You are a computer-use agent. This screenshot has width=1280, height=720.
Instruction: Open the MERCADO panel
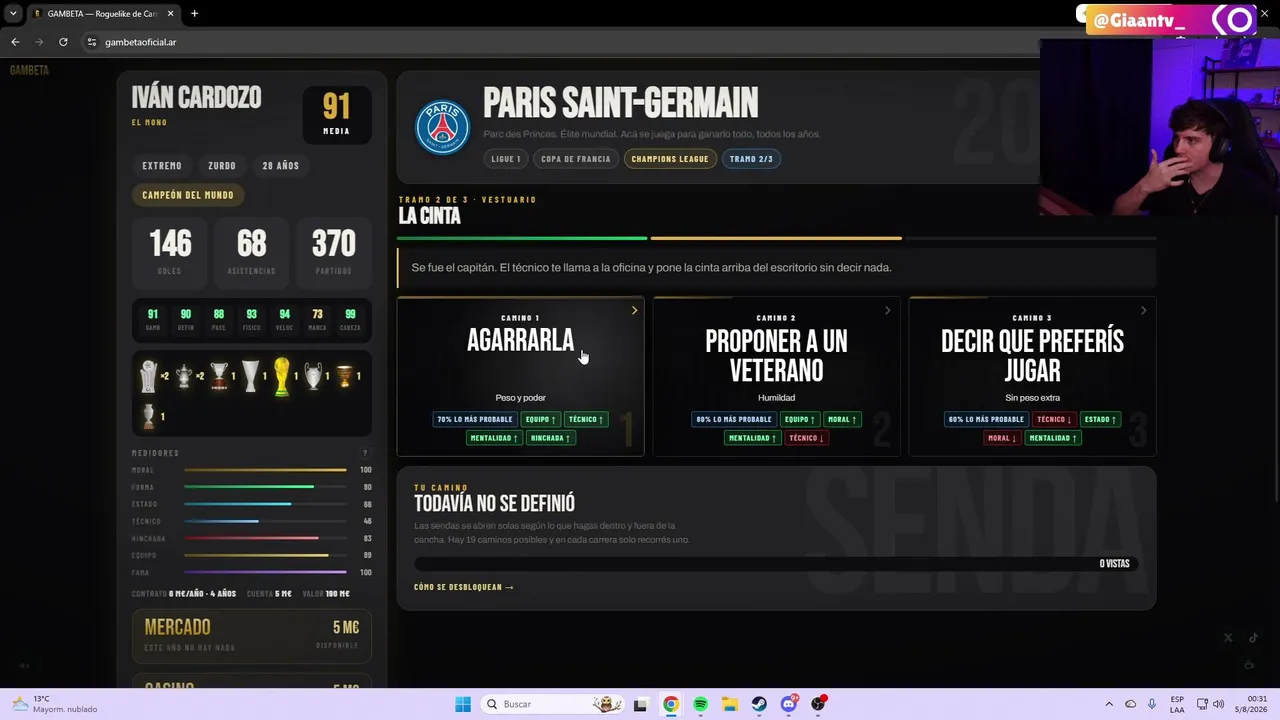[x=252, y=634]
